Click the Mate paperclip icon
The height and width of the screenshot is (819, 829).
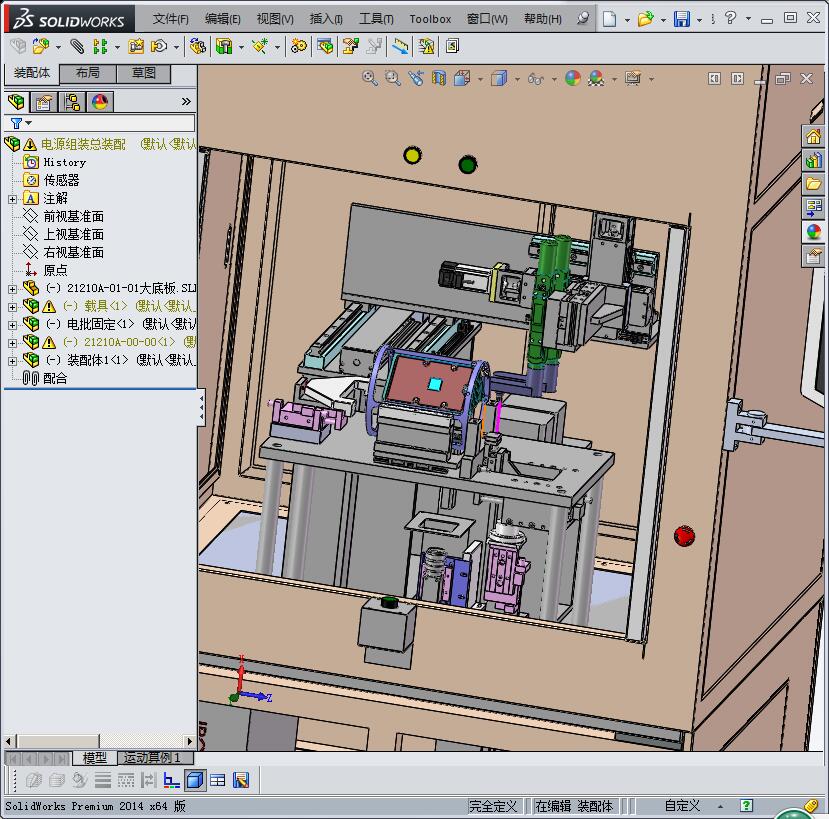(x=77, y=47)
